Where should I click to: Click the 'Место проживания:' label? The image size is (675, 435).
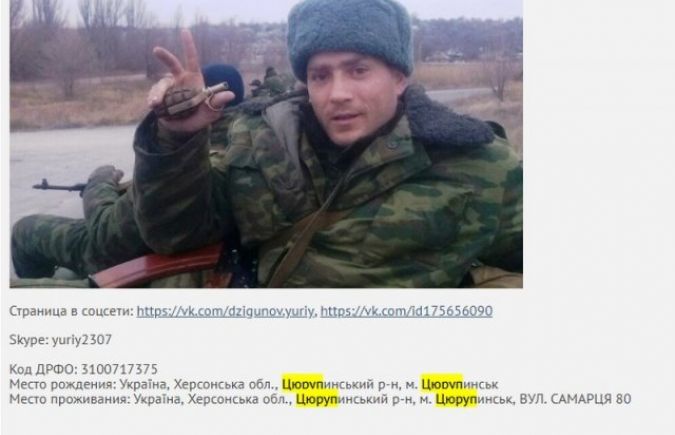tap(70, 399)
